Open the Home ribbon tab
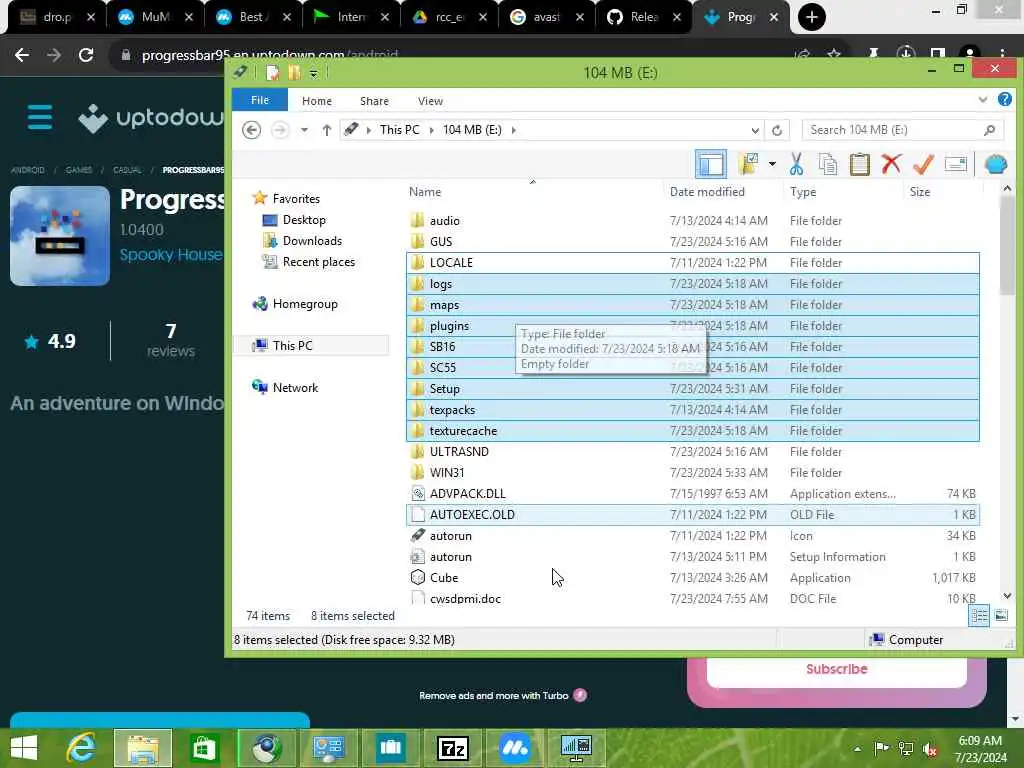1024x768 pixels. pos(317,101)
